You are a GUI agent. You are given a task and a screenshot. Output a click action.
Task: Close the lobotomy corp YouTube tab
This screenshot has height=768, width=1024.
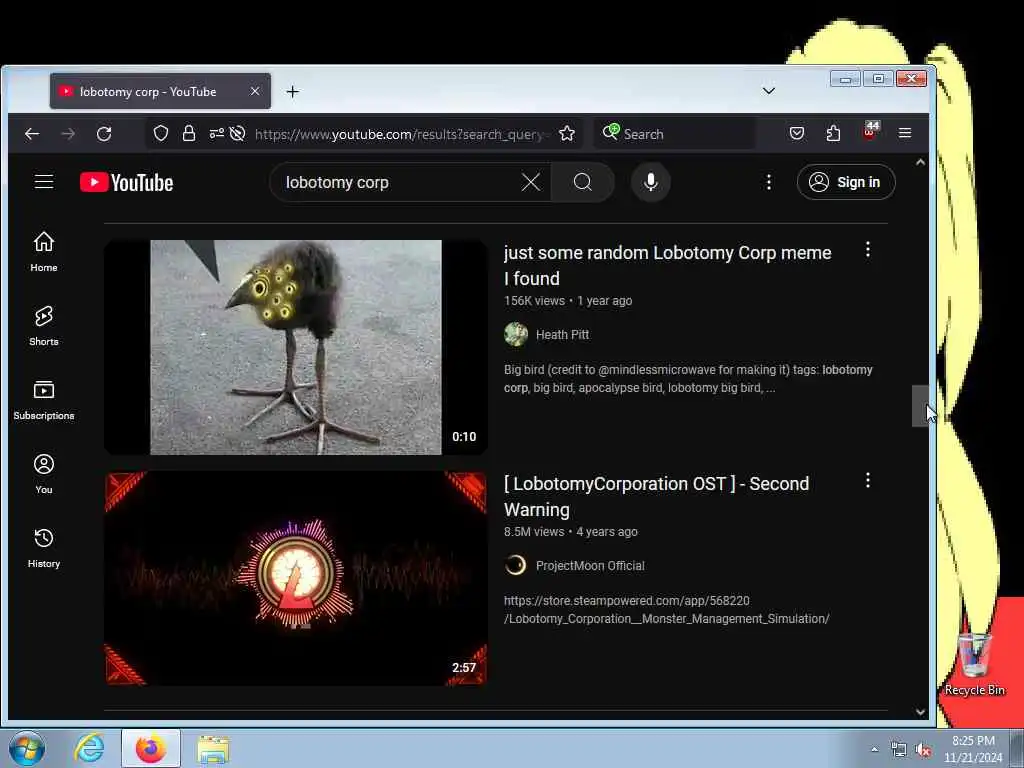click(255, 91)
